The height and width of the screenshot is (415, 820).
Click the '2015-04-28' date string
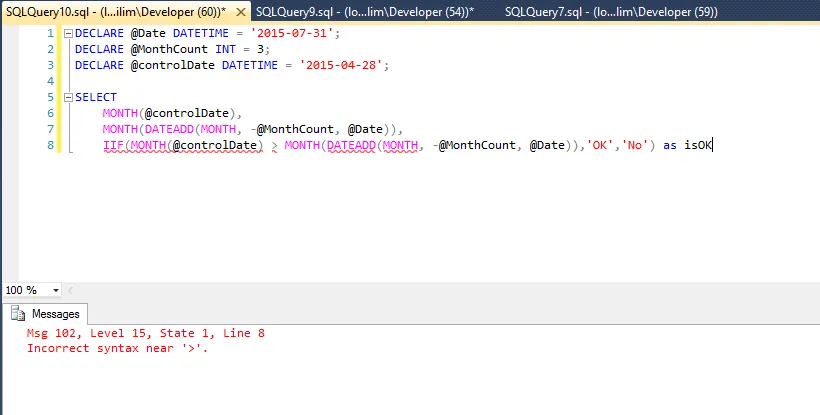pos(341,65)
